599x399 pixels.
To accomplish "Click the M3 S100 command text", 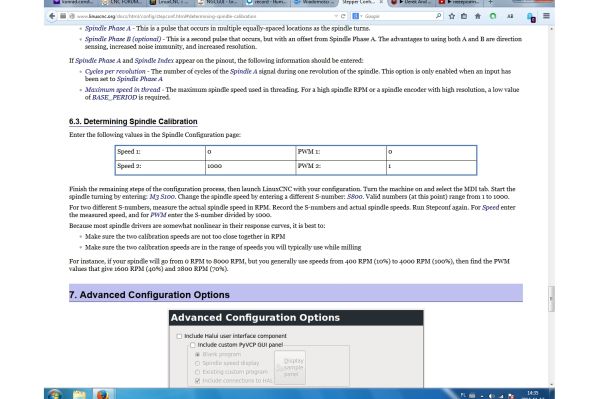I will pos(162,197).
